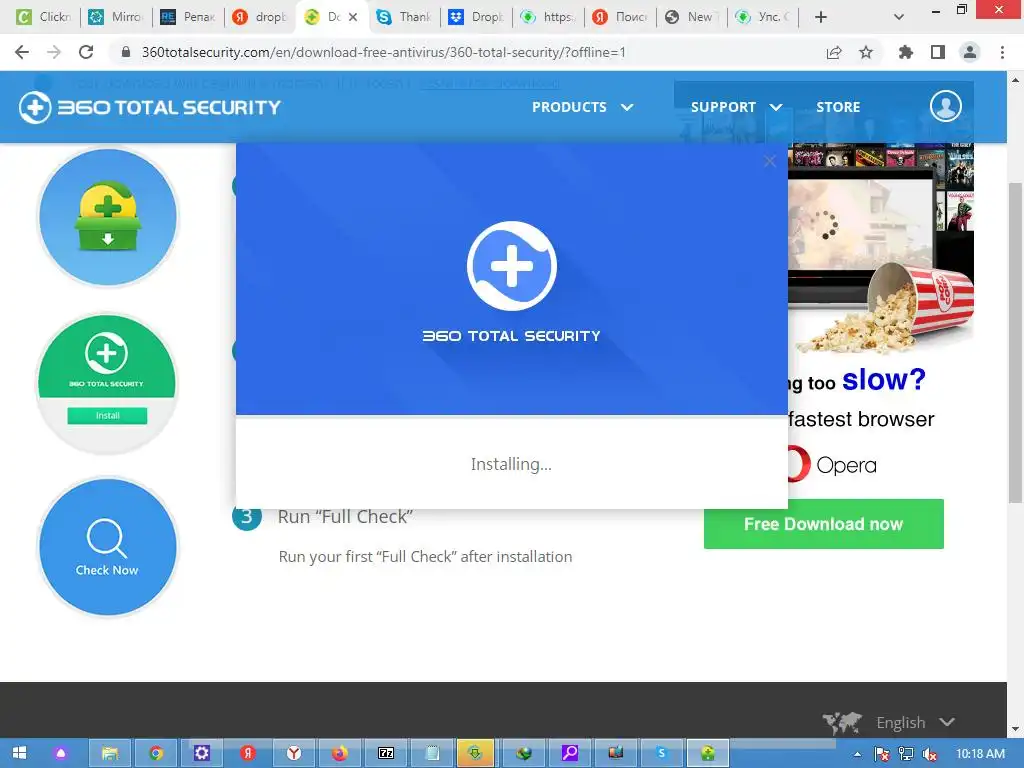
Task: Open the STORE page
Action: click(x=838, y=107)
